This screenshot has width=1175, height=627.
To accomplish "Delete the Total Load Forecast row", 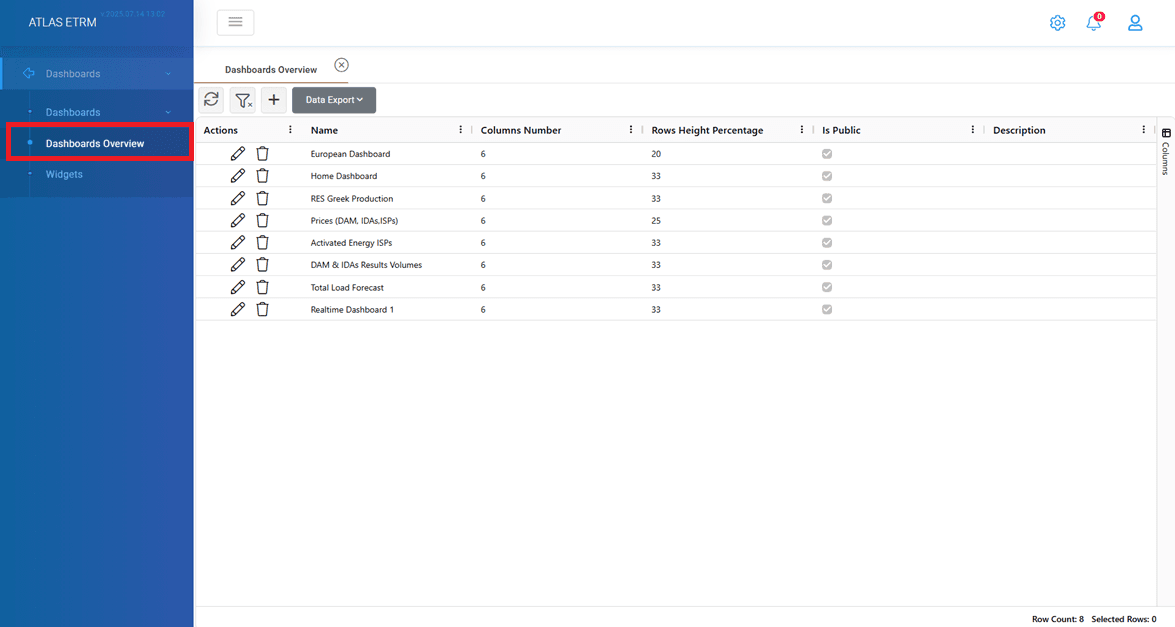I will point(262,287).
